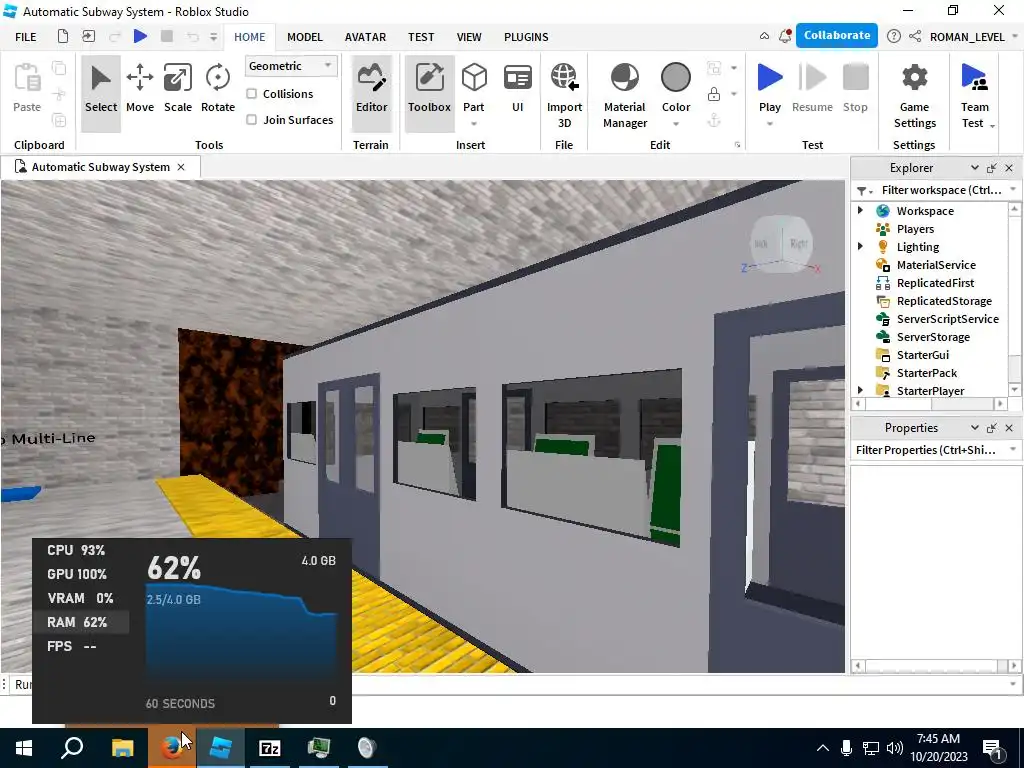This screenshot has height=768, width=1024.
Task: Expand the Lighting tree node
Action: 860,246
